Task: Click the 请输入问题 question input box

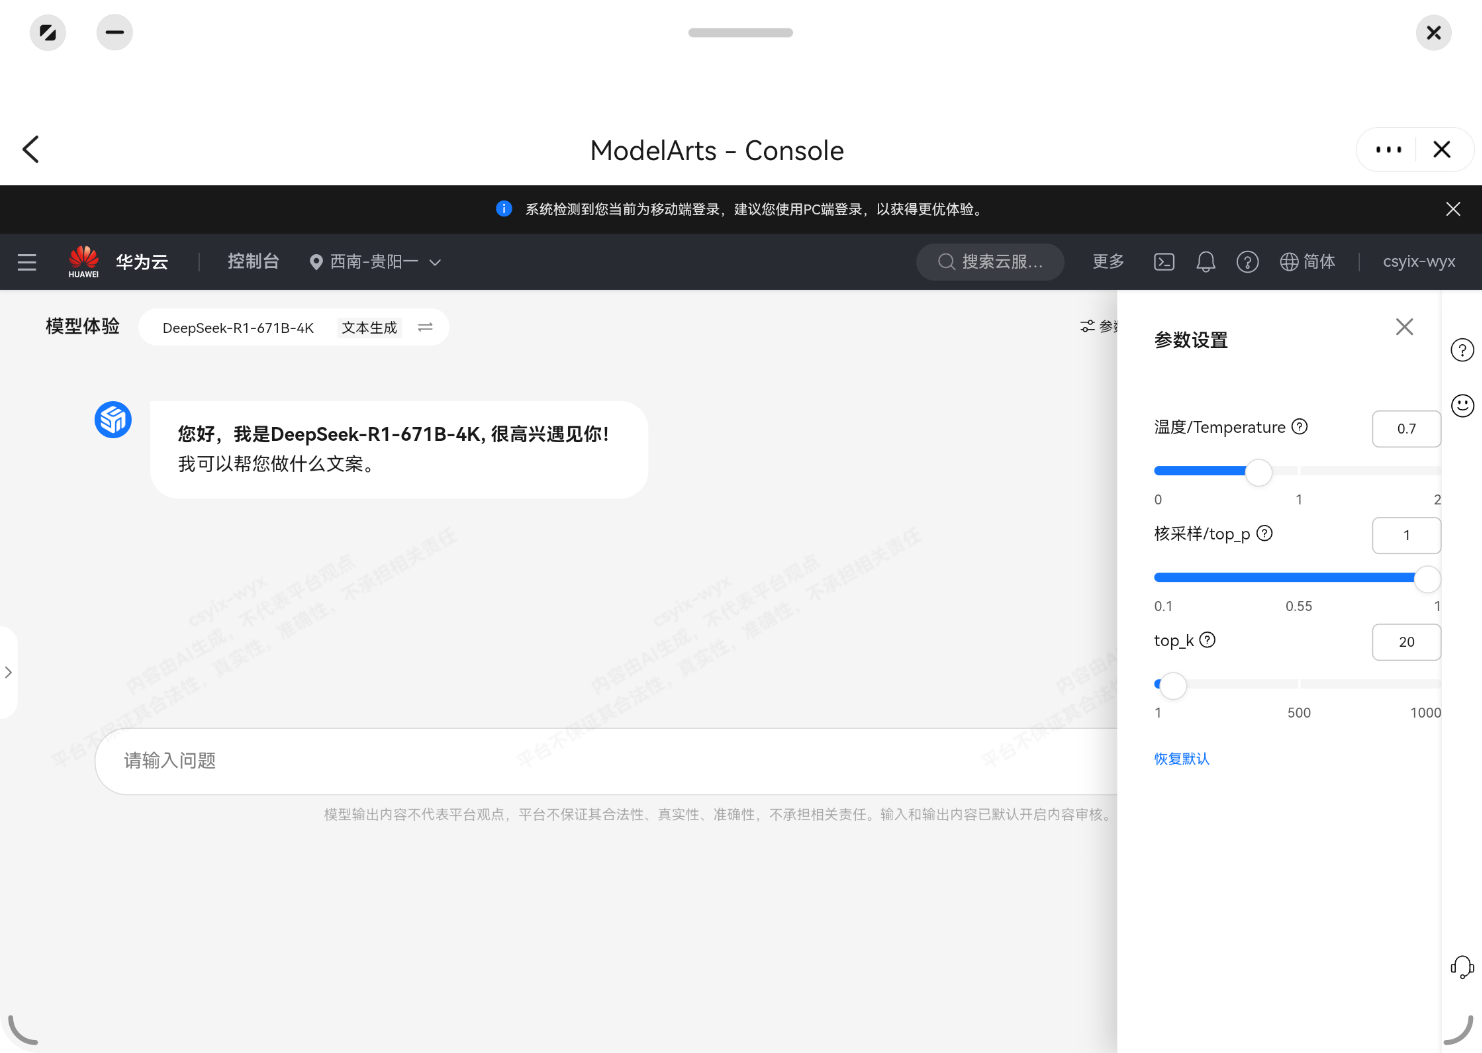Action: (x=606, y=761)
